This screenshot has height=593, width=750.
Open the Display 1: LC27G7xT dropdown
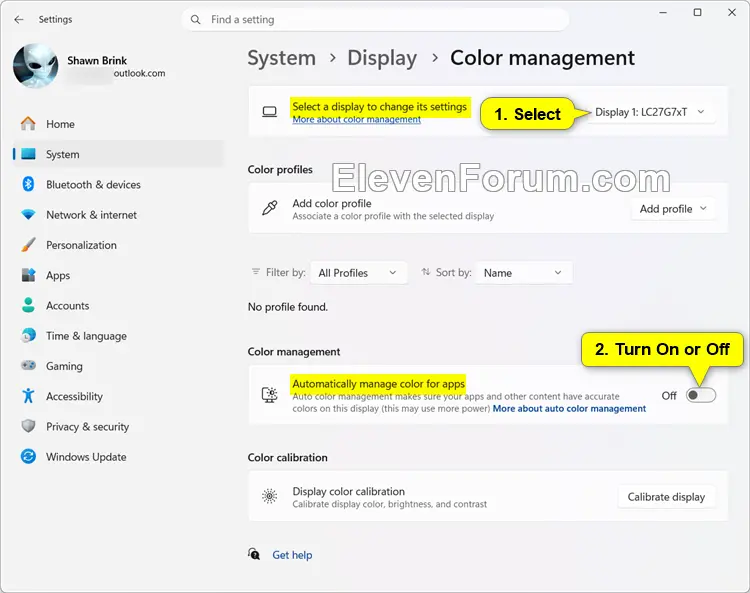651,112
